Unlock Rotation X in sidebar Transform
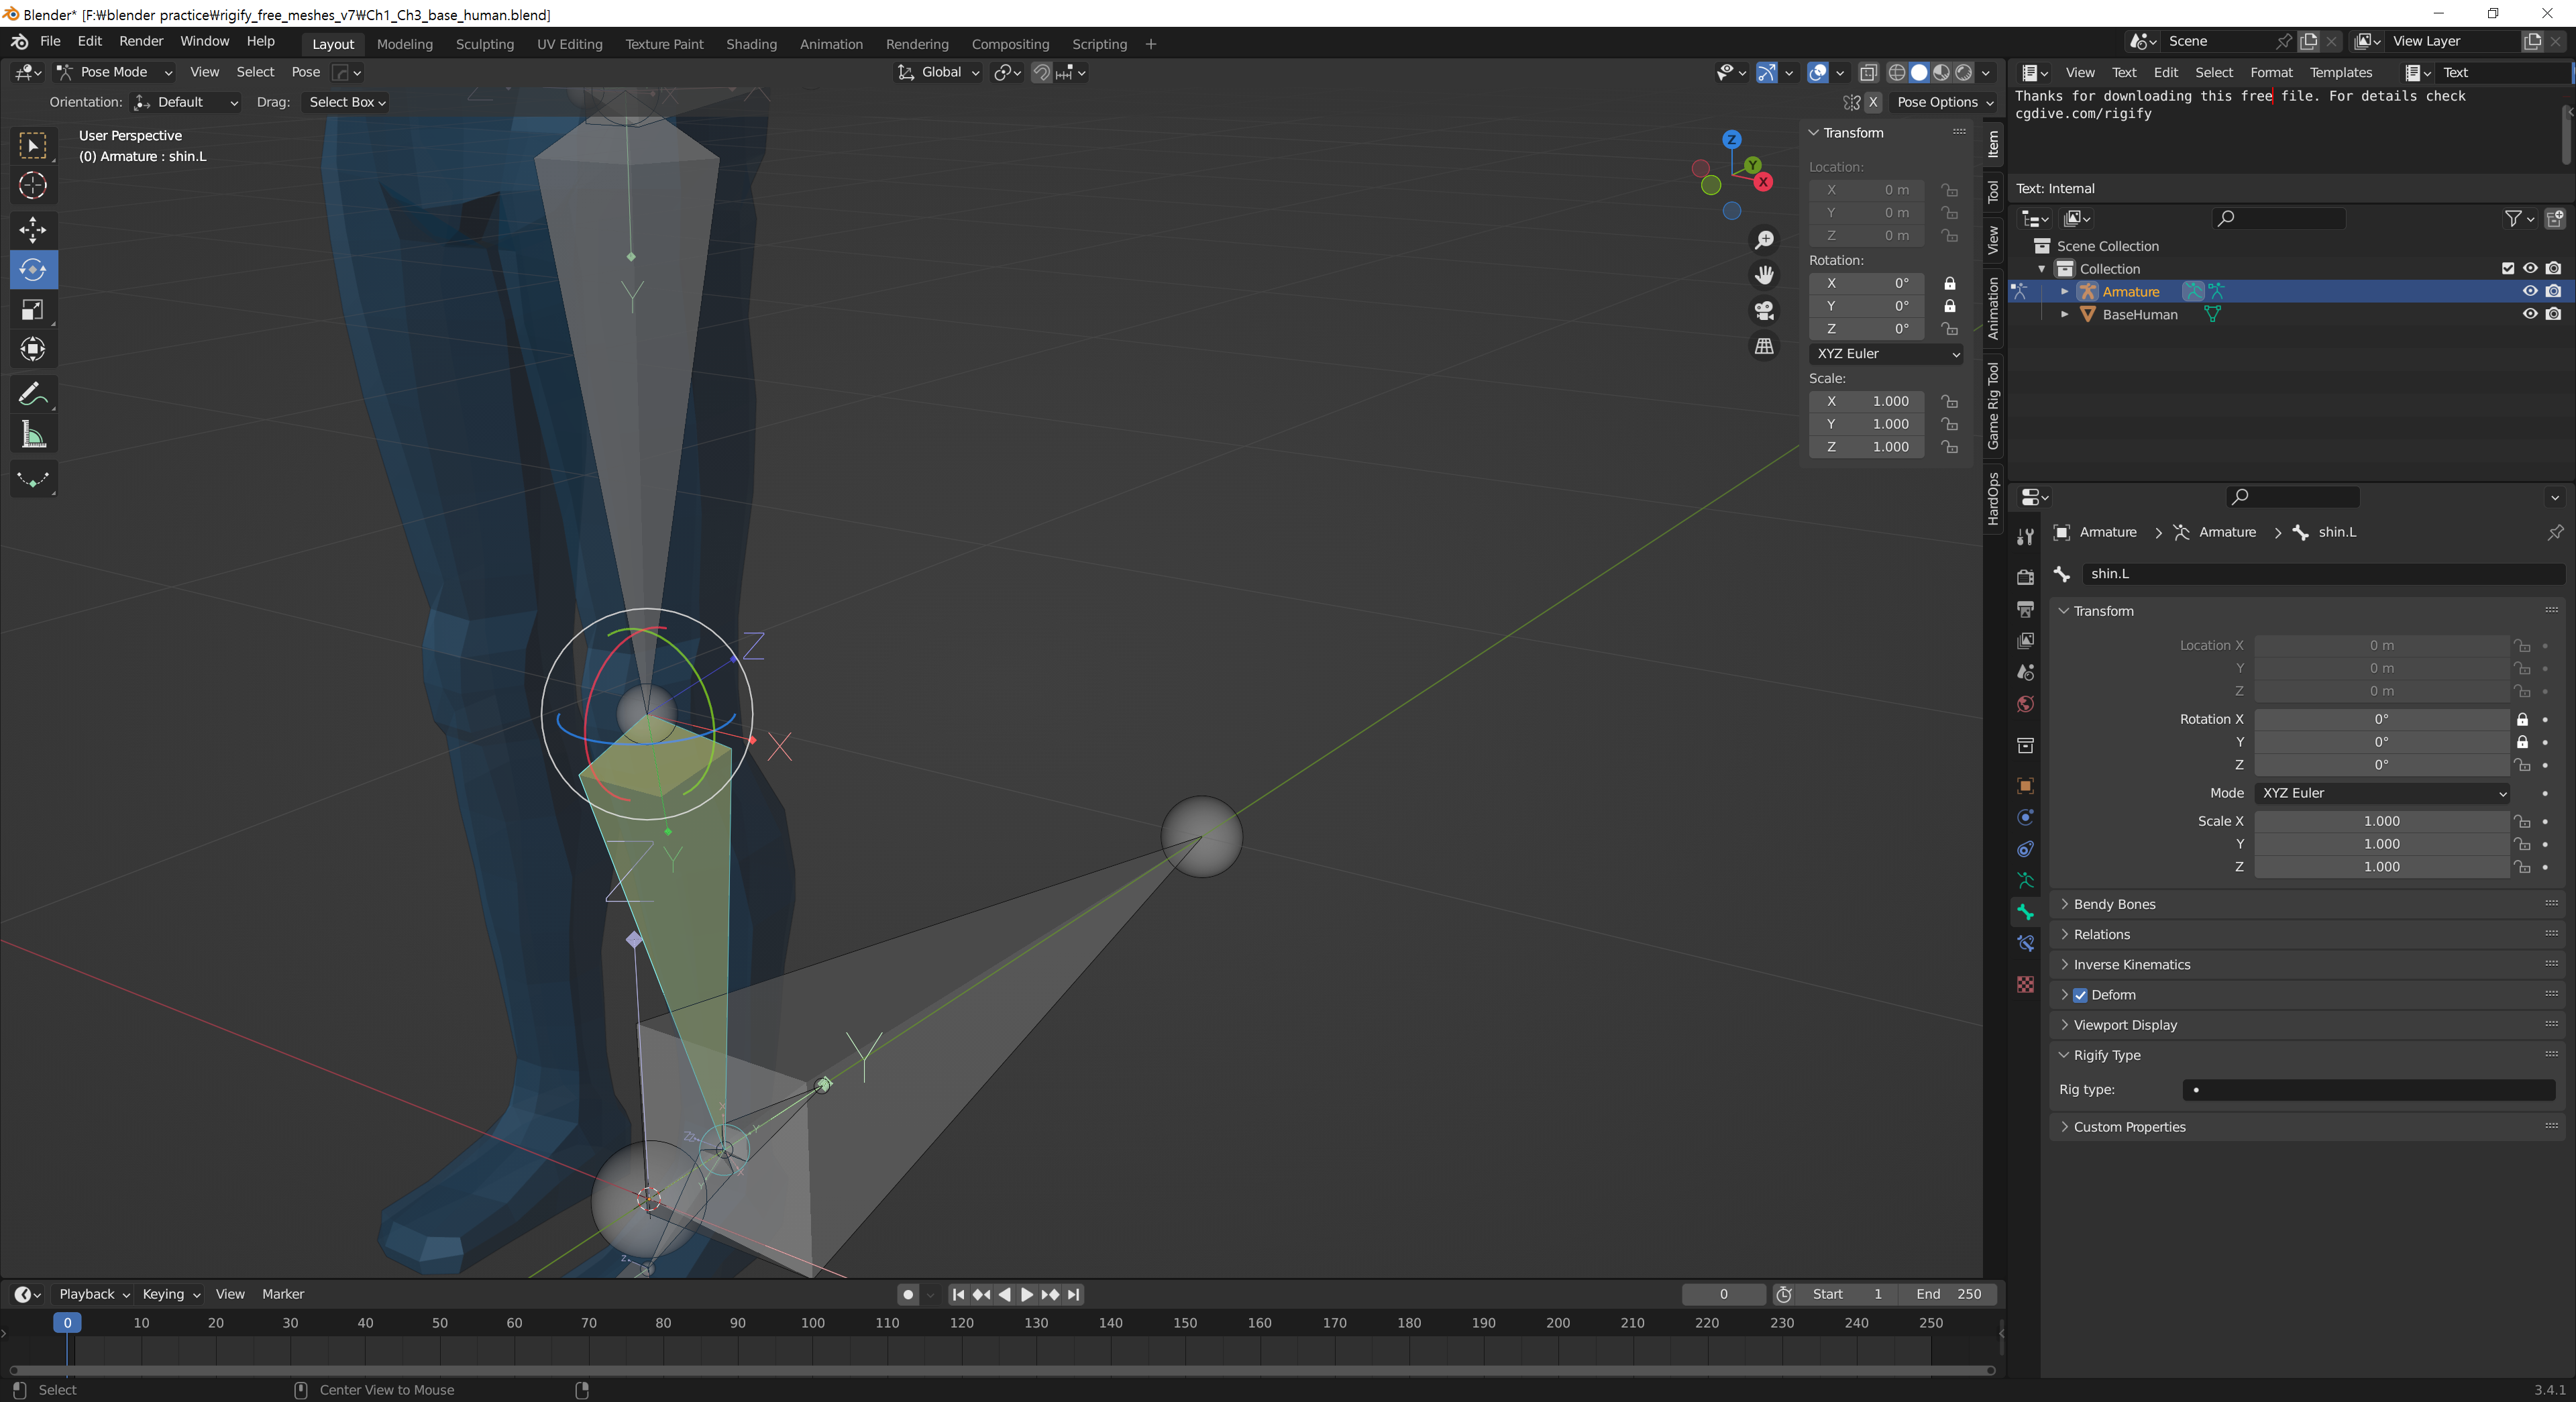Screen dimensions: 2576x1402 click(1949, 283)
